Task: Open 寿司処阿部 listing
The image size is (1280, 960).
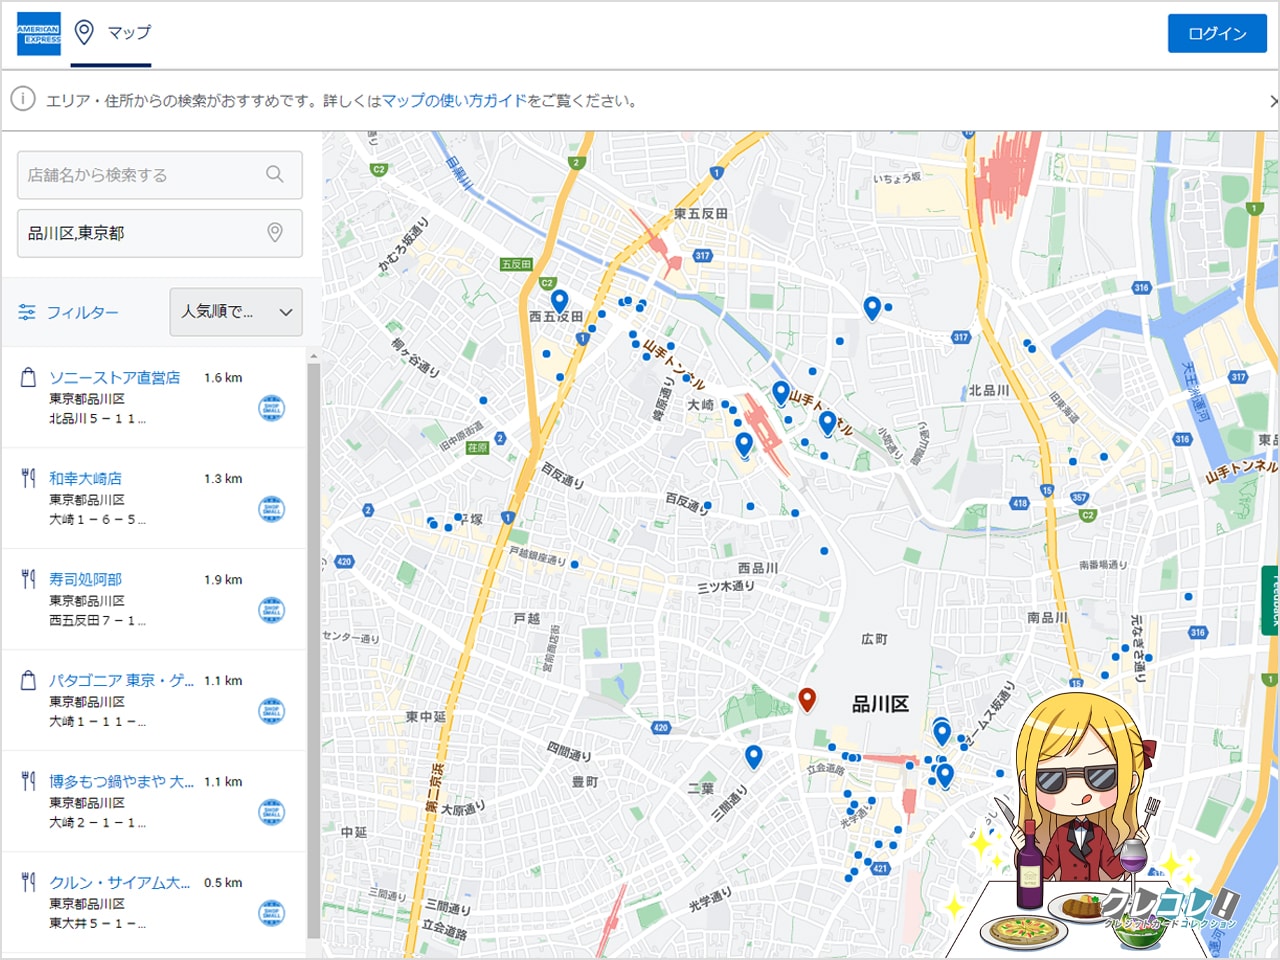Action: click(x=86, y=580)
